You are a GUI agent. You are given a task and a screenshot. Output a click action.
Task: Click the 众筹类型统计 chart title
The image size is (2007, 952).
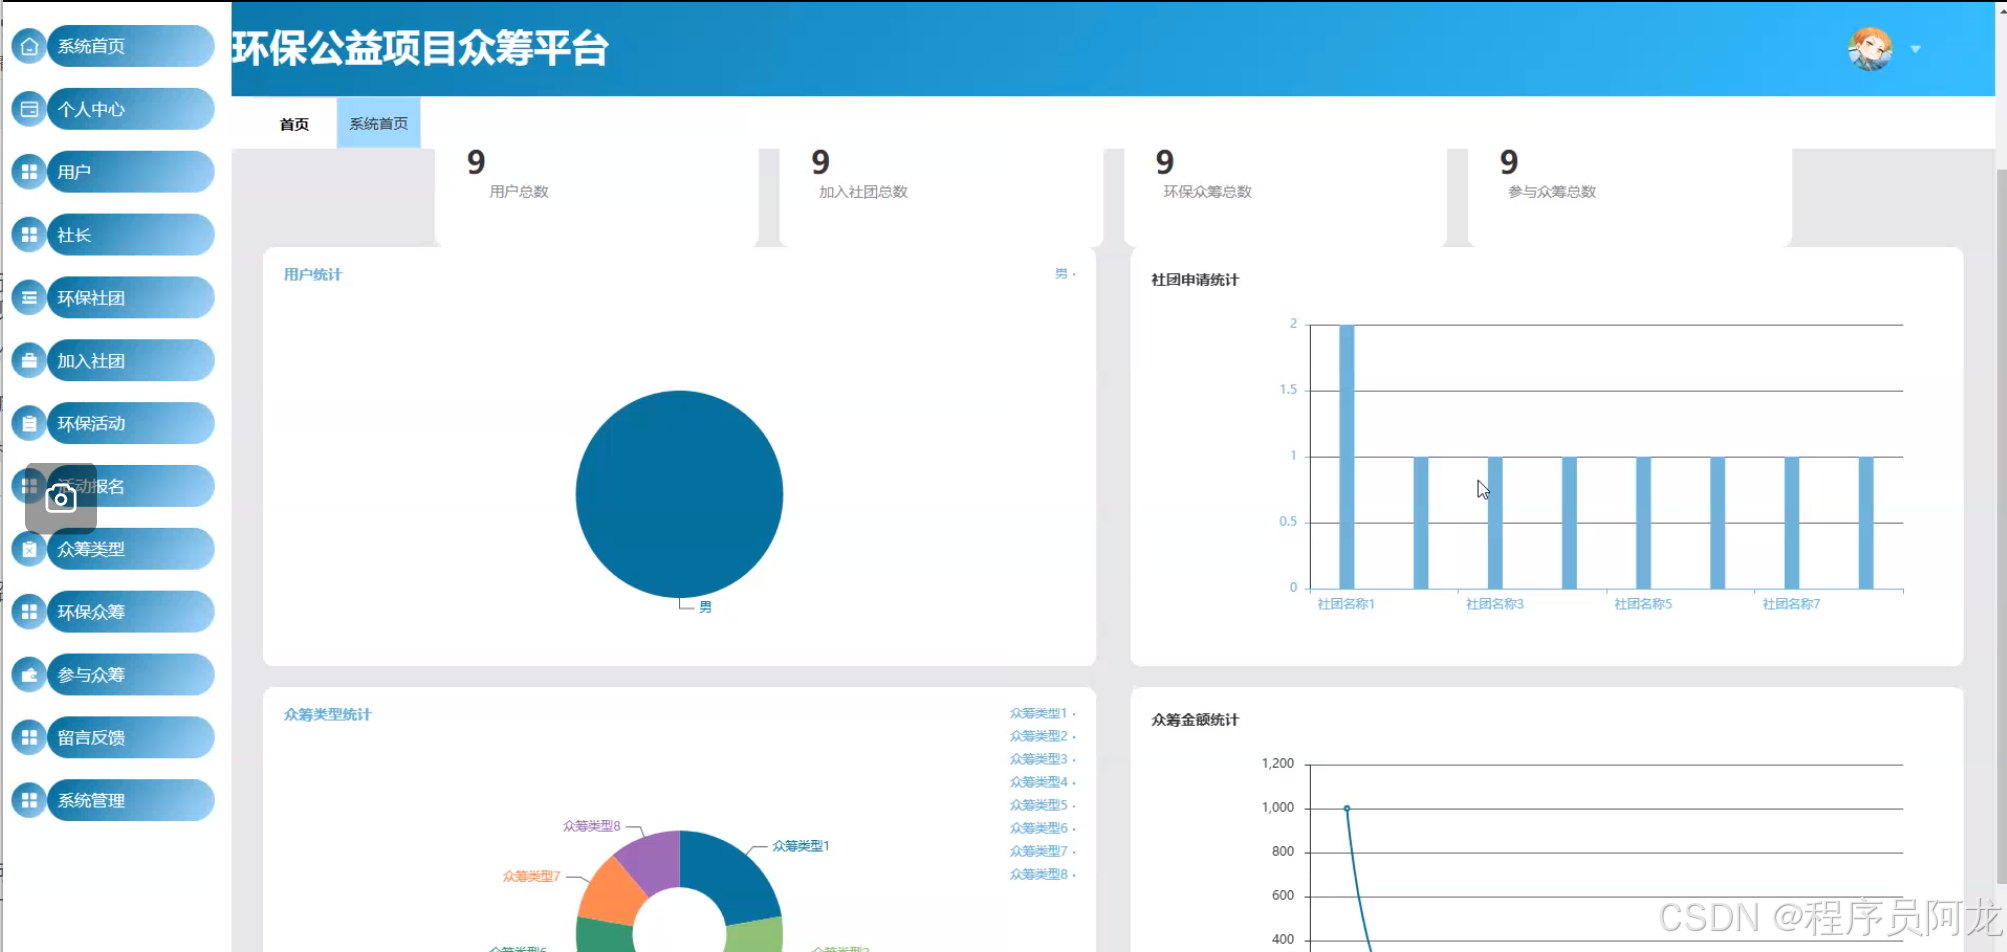point(328,714)
